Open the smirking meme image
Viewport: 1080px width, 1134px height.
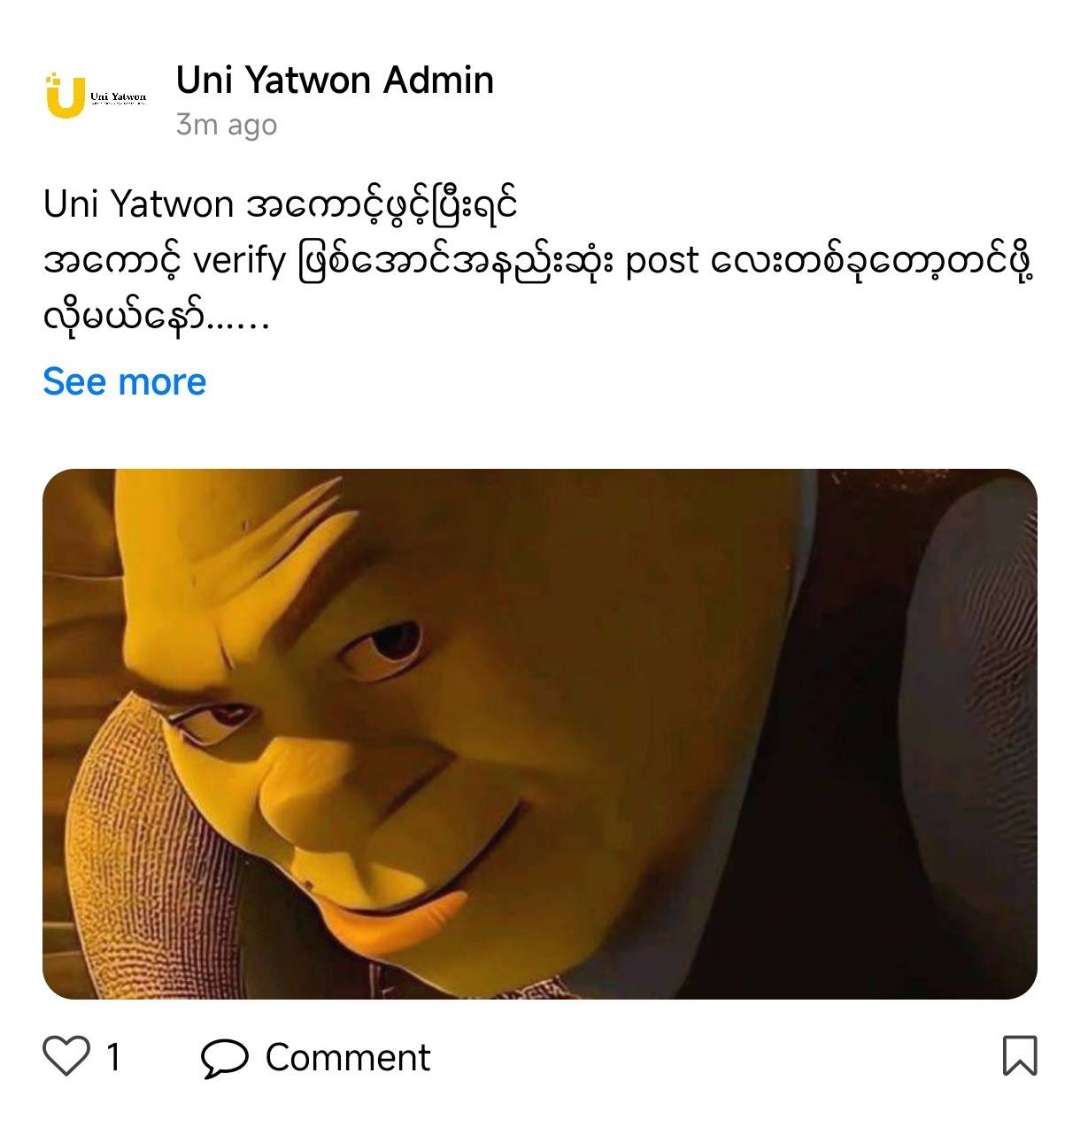coord(540,734)
